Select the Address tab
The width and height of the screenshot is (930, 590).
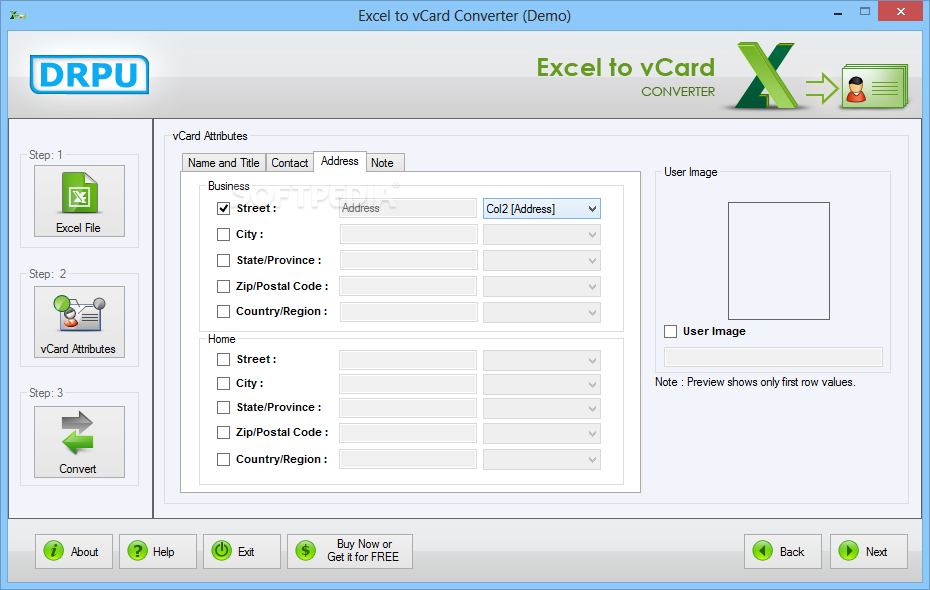tap(340, 161)
